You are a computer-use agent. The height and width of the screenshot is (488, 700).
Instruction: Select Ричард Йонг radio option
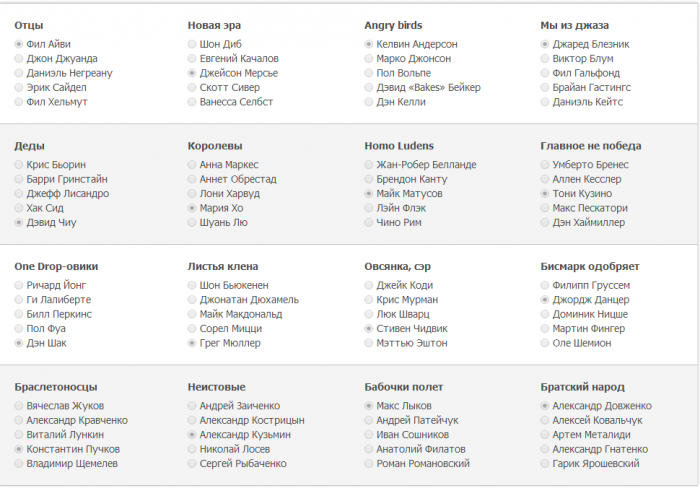click(20, 285)
